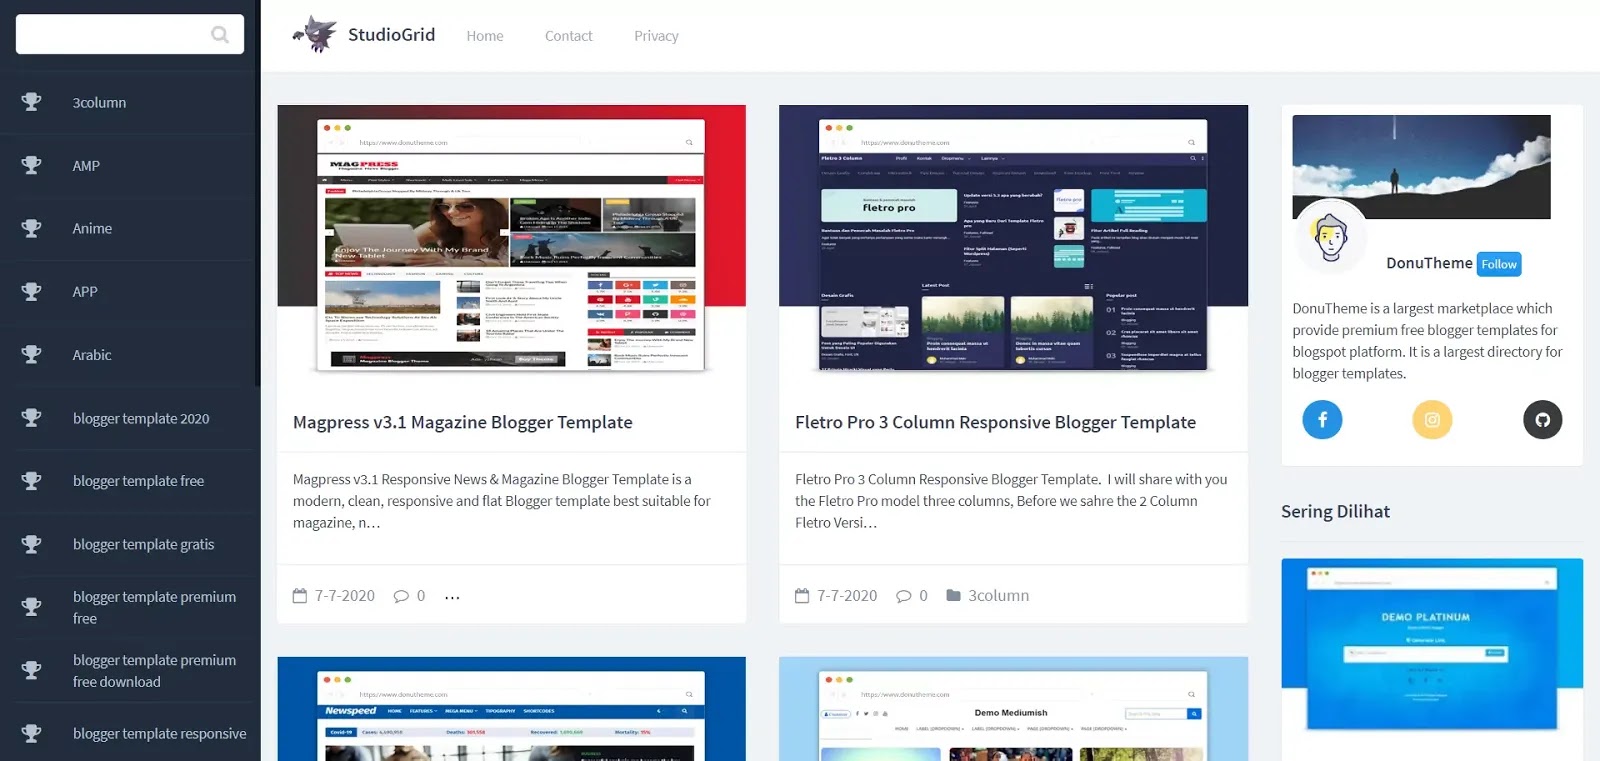Click the Sering Dilihat heading

pyautogui.click(x=1335, y=511)
